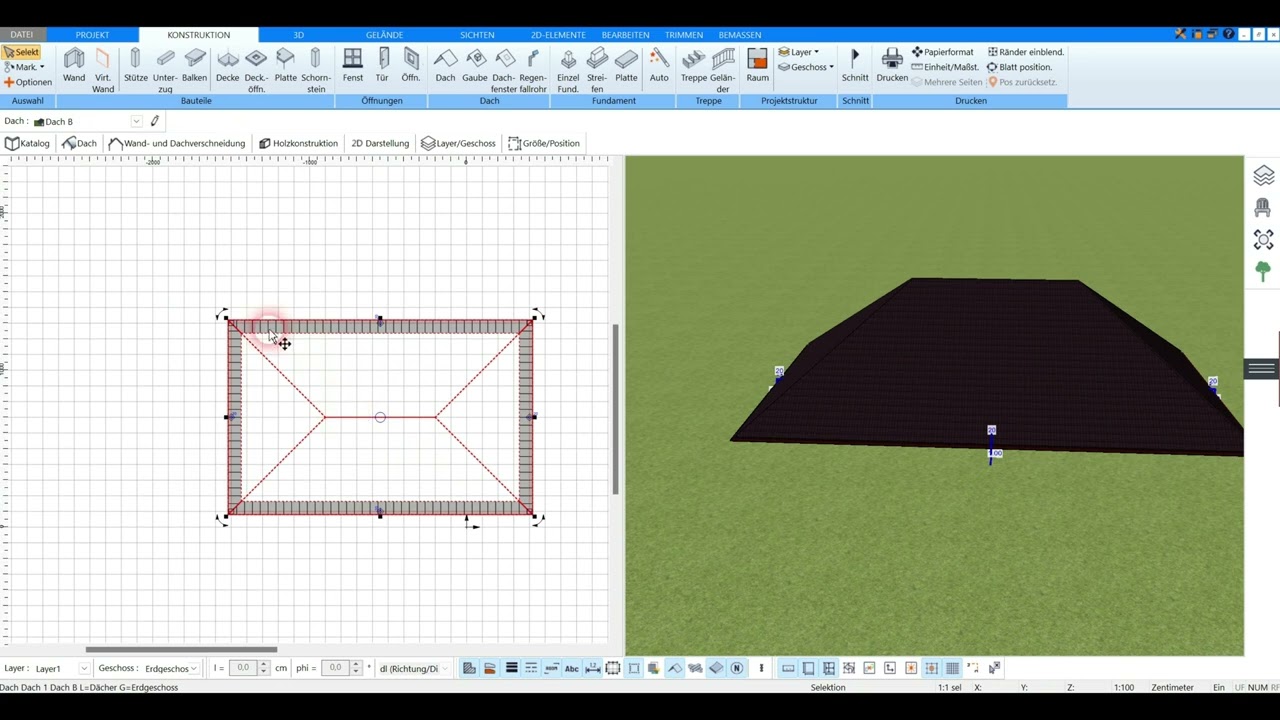This screenshot has width=1280, height=720.
Task: Toggle the grid display icon
Action: tap(952, 668)
